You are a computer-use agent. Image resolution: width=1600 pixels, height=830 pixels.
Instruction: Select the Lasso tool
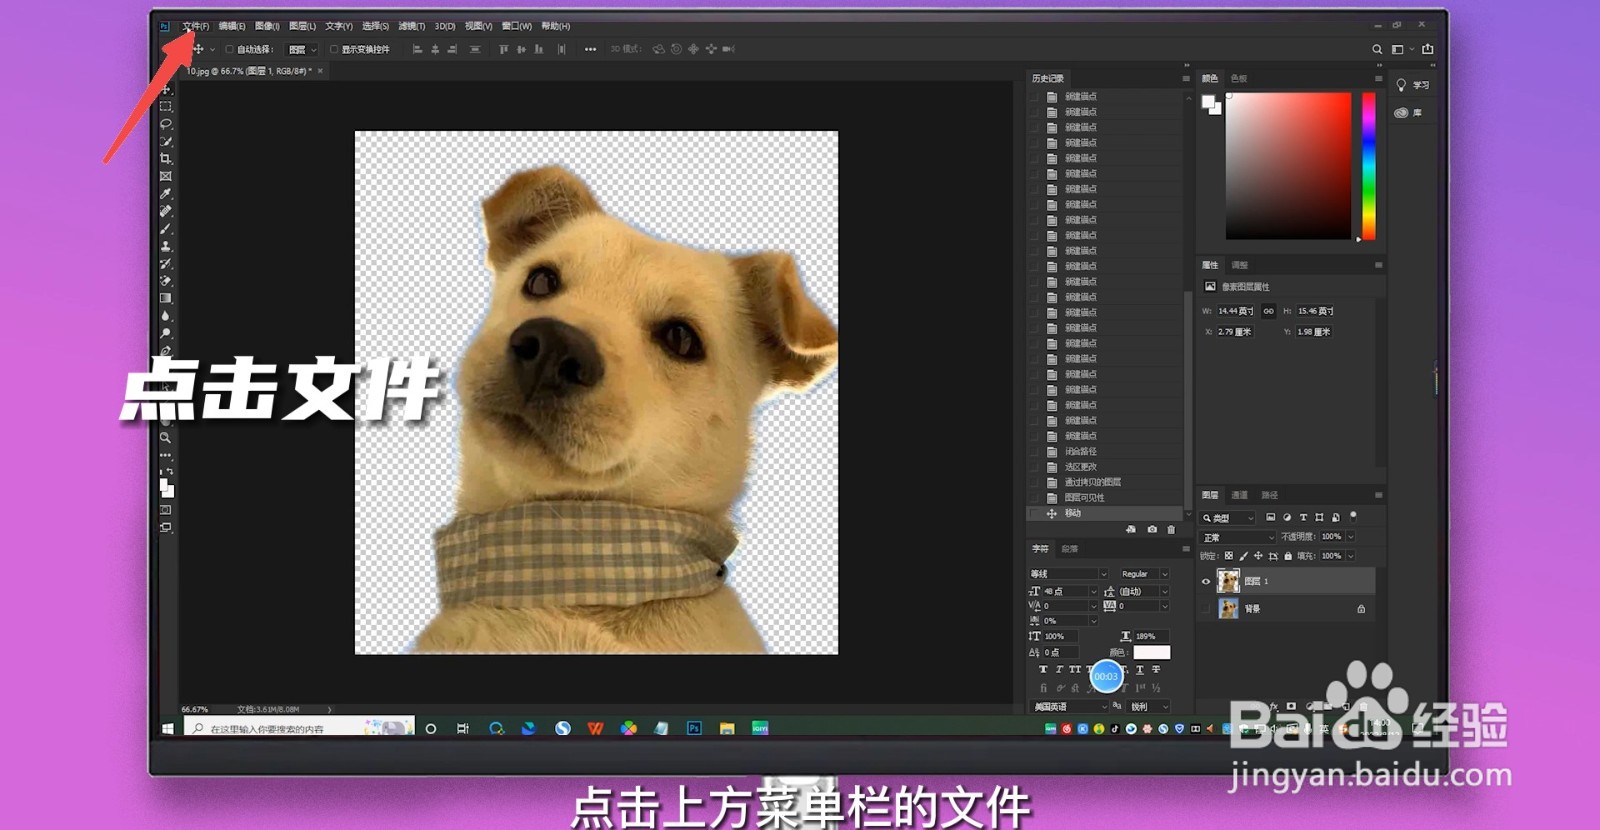tap(166, 124)
